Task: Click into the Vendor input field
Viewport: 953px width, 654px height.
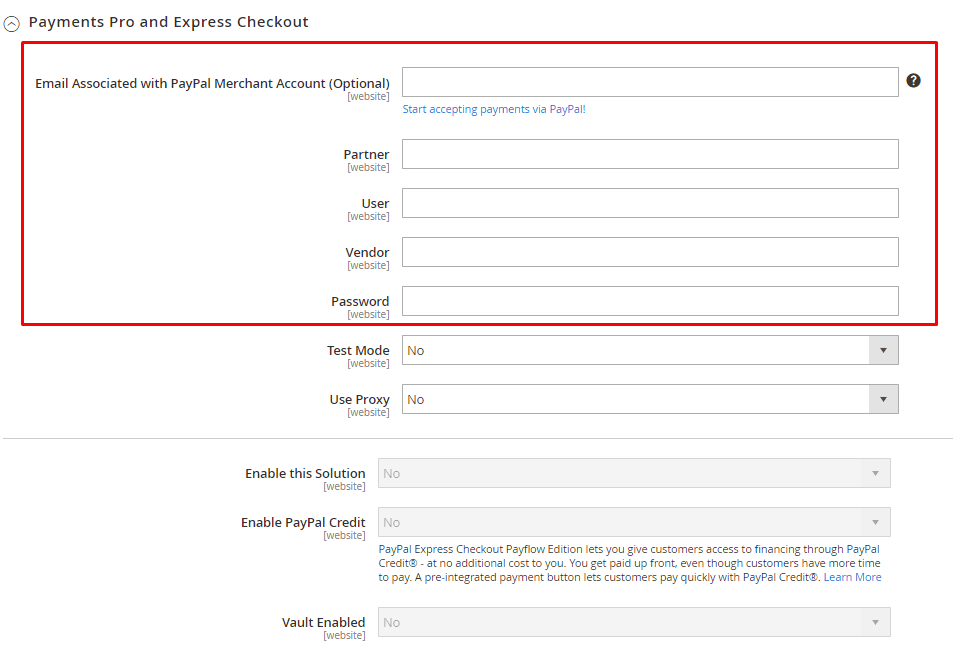Action: (x=650, y=252)
